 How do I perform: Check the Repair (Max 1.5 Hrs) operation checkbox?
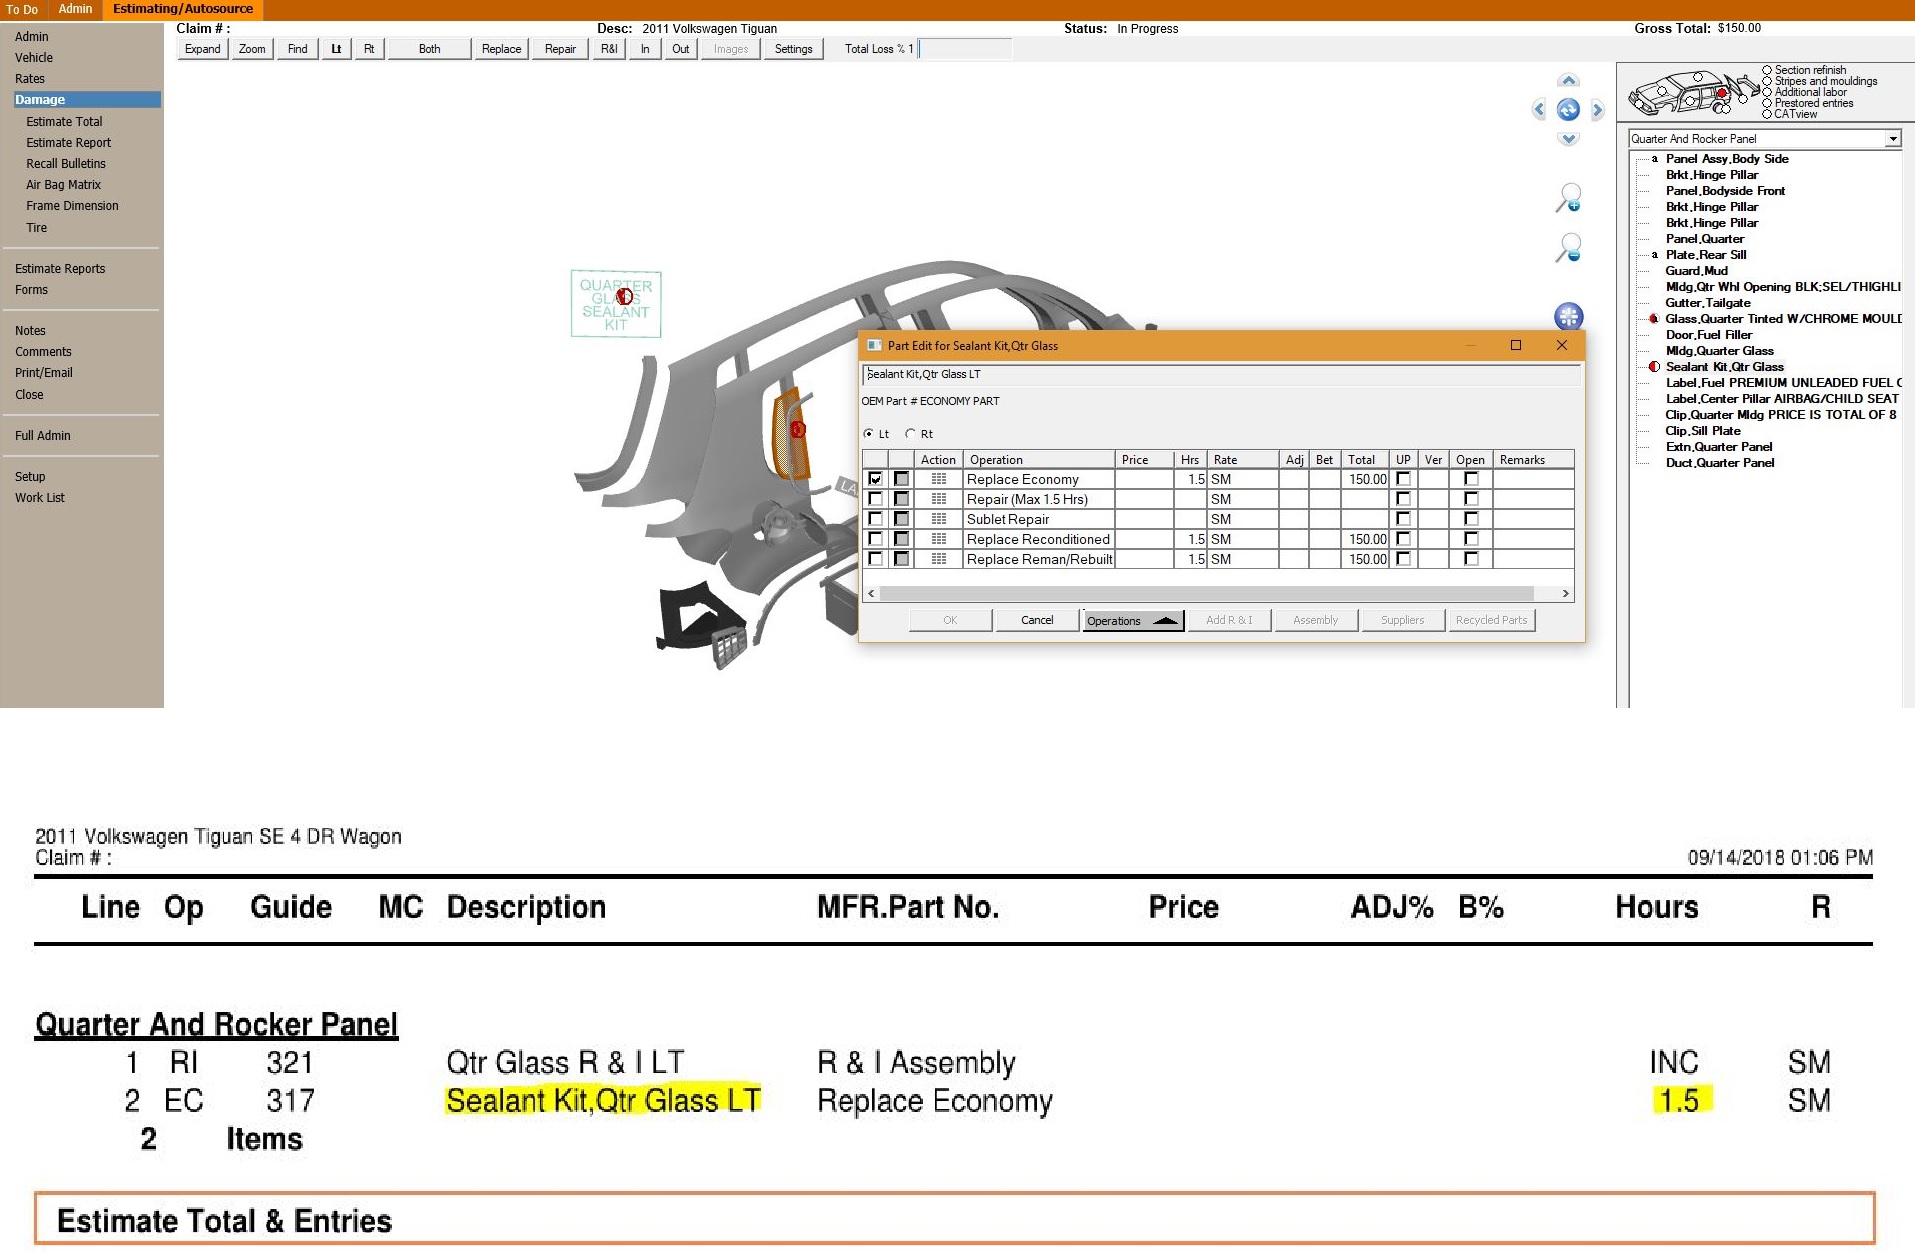tap(875, 499)
